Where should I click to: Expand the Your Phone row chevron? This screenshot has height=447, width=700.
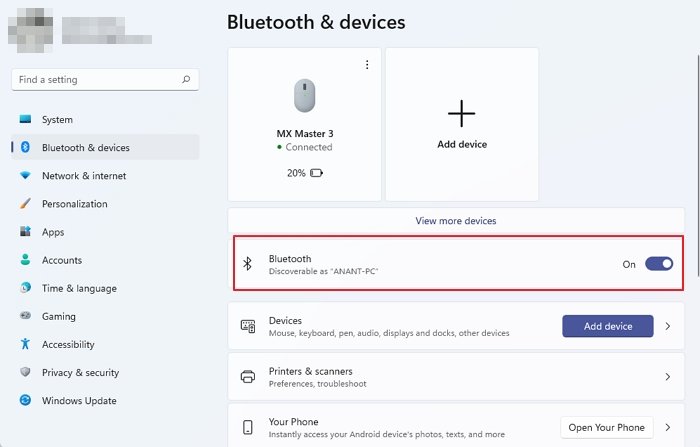pyautogui.click(x=667, y=428)
